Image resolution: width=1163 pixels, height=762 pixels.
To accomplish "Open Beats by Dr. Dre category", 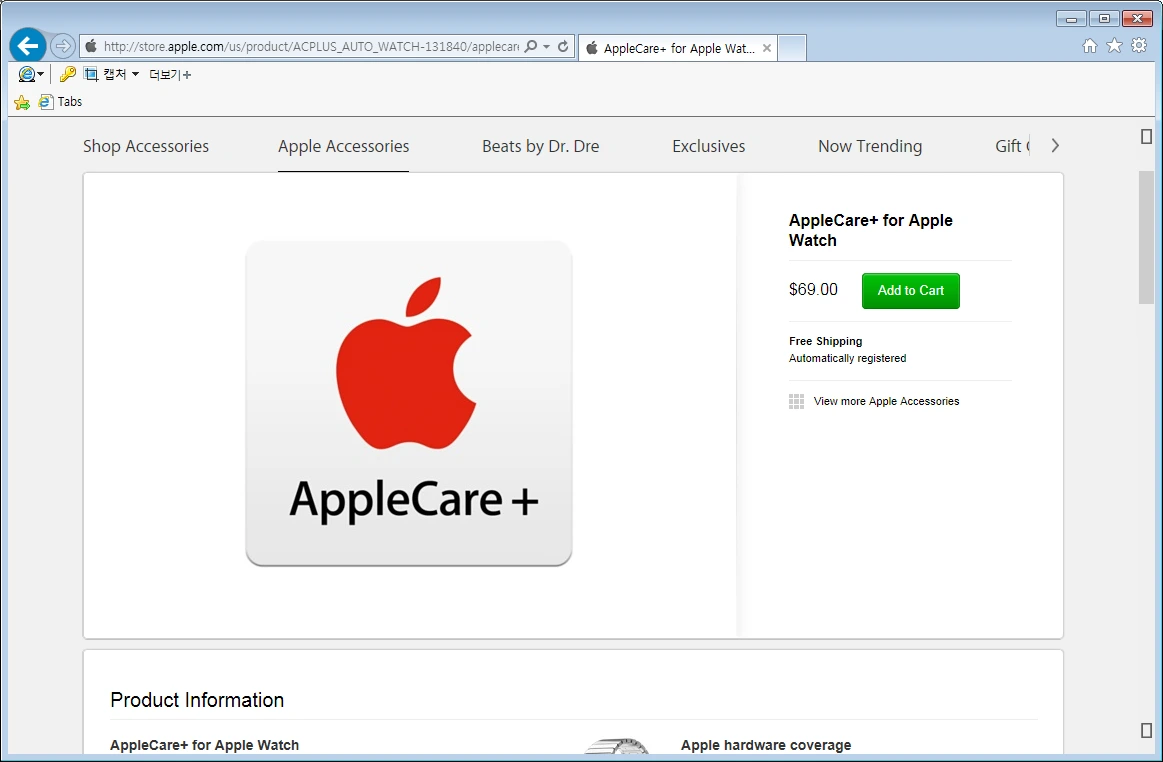I will pyautogui.click(x=541, y=146).
